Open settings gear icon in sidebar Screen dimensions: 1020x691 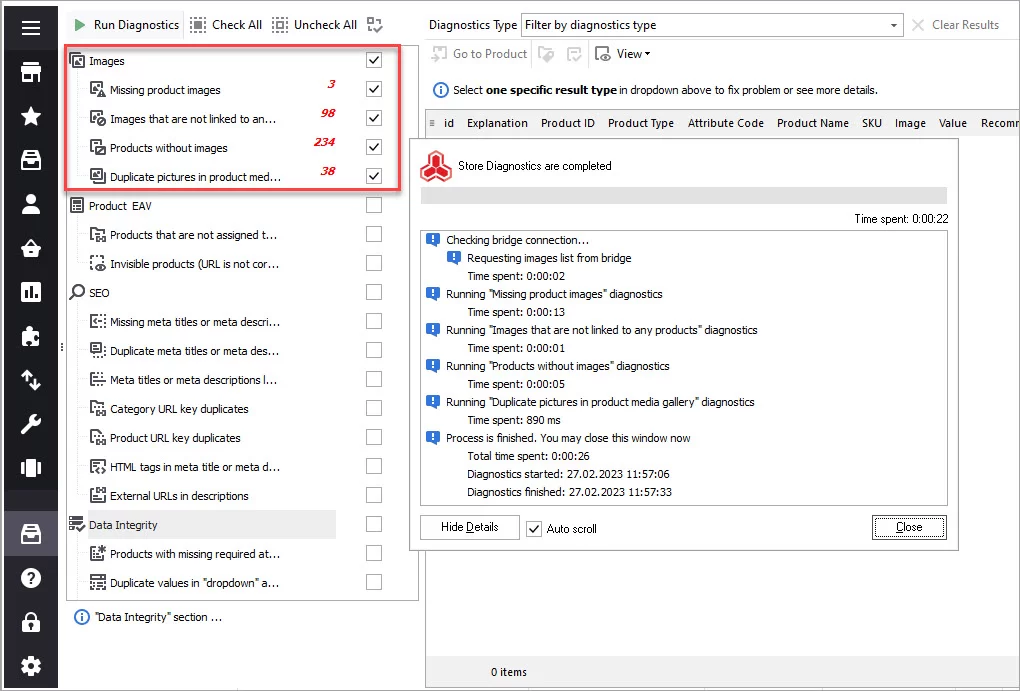pos(31,666)
